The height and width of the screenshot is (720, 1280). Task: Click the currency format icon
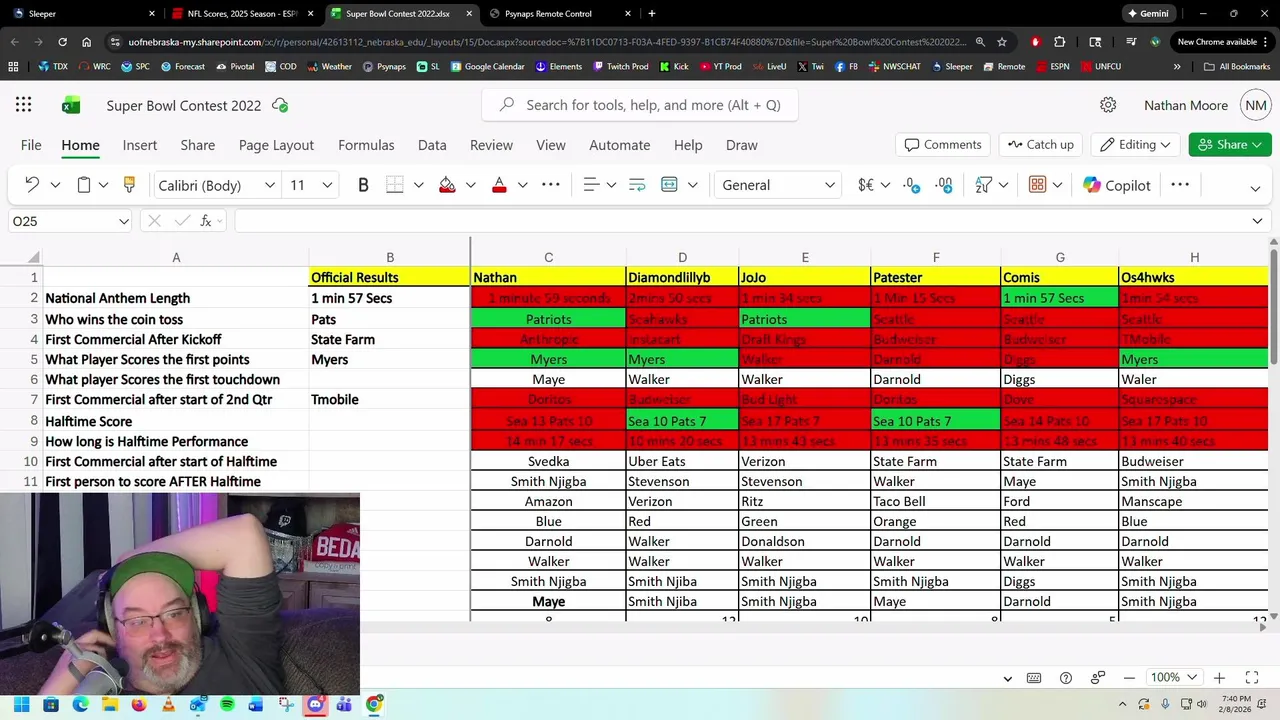point(866,185)
